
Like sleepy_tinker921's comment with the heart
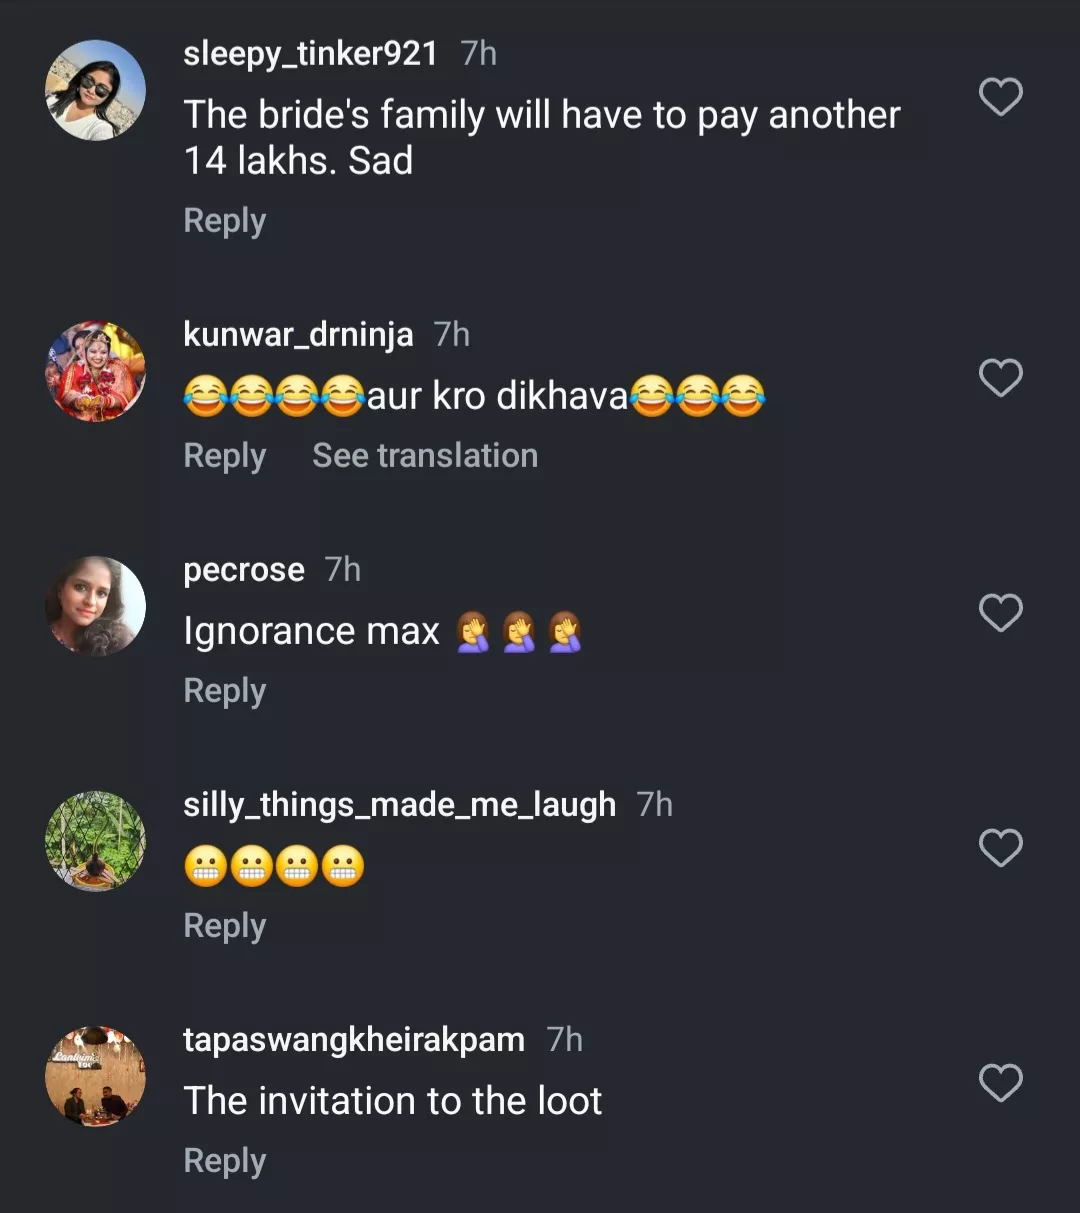(1000, 97)
